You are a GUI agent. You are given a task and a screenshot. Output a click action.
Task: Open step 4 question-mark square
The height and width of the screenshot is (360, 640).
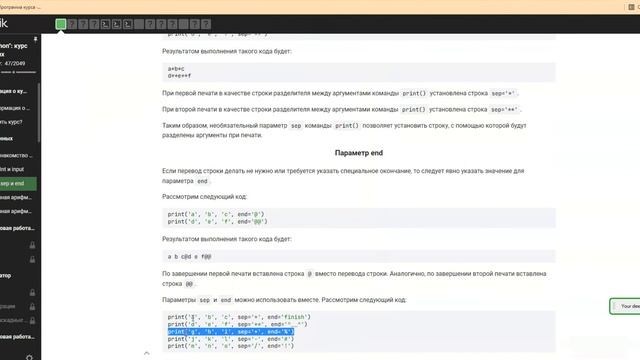(94, 24)
